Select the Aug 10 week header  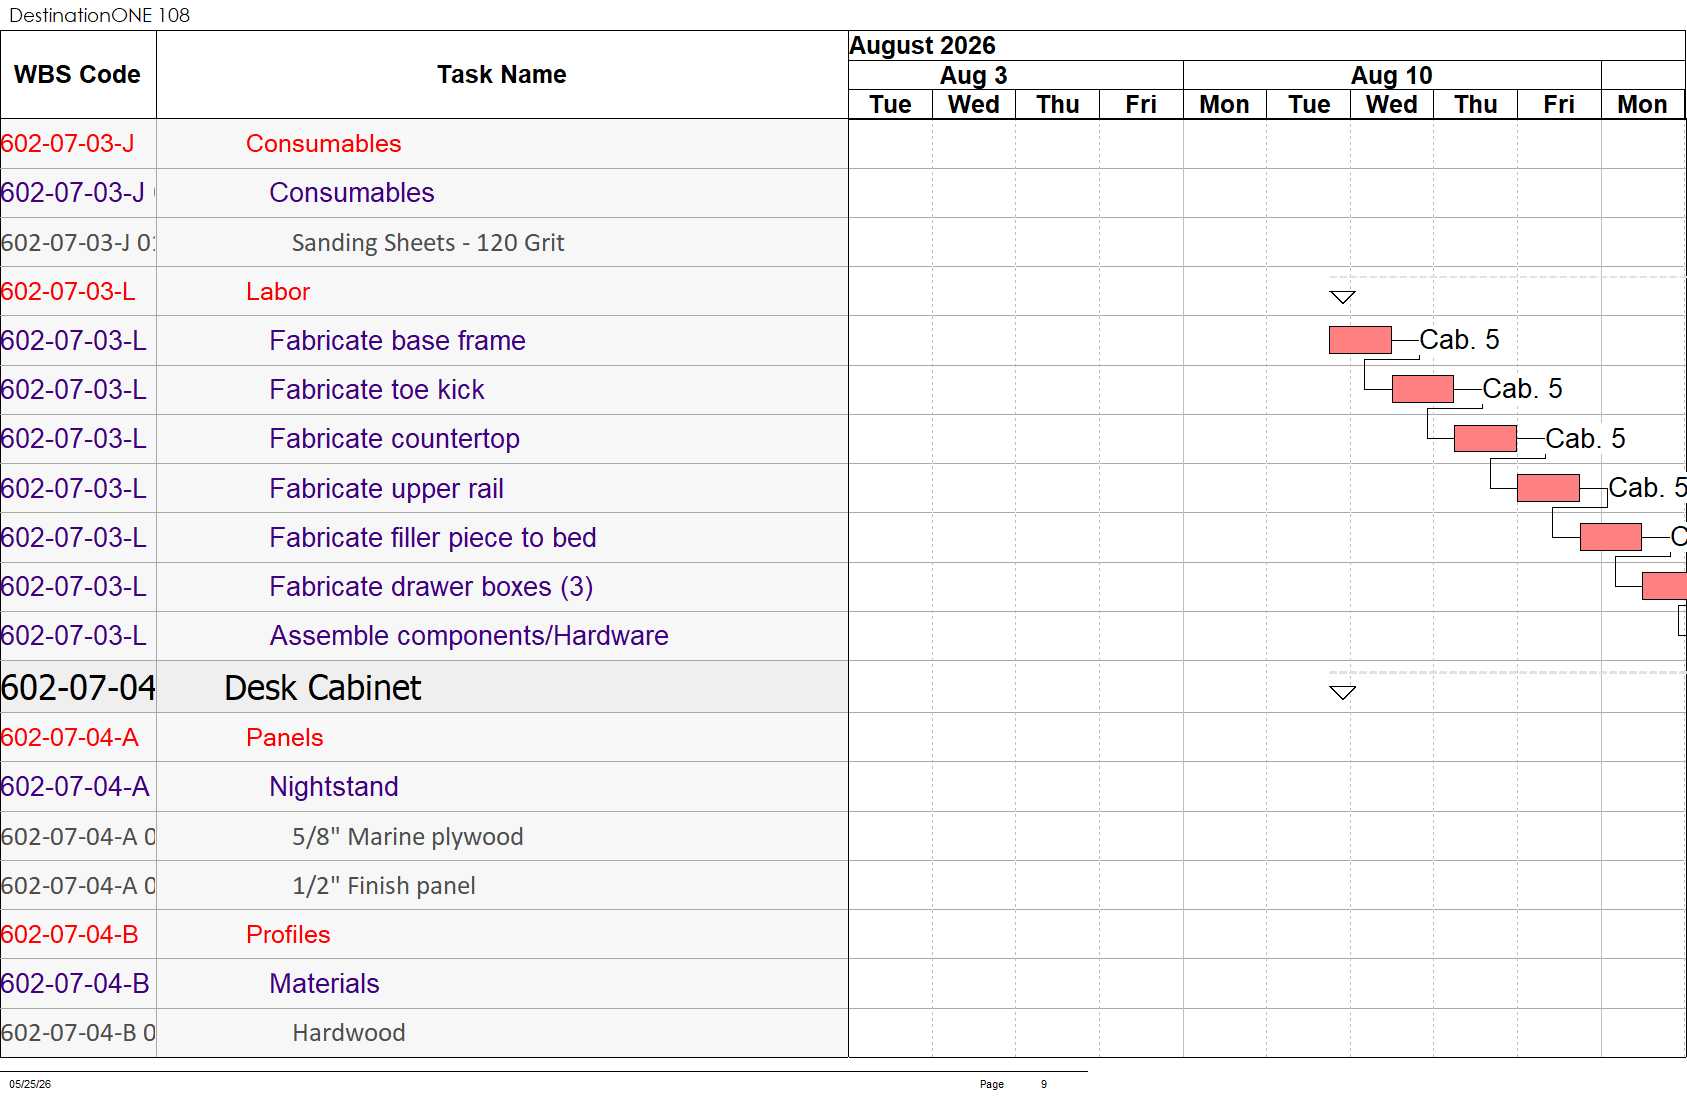tap(1392, 76)
